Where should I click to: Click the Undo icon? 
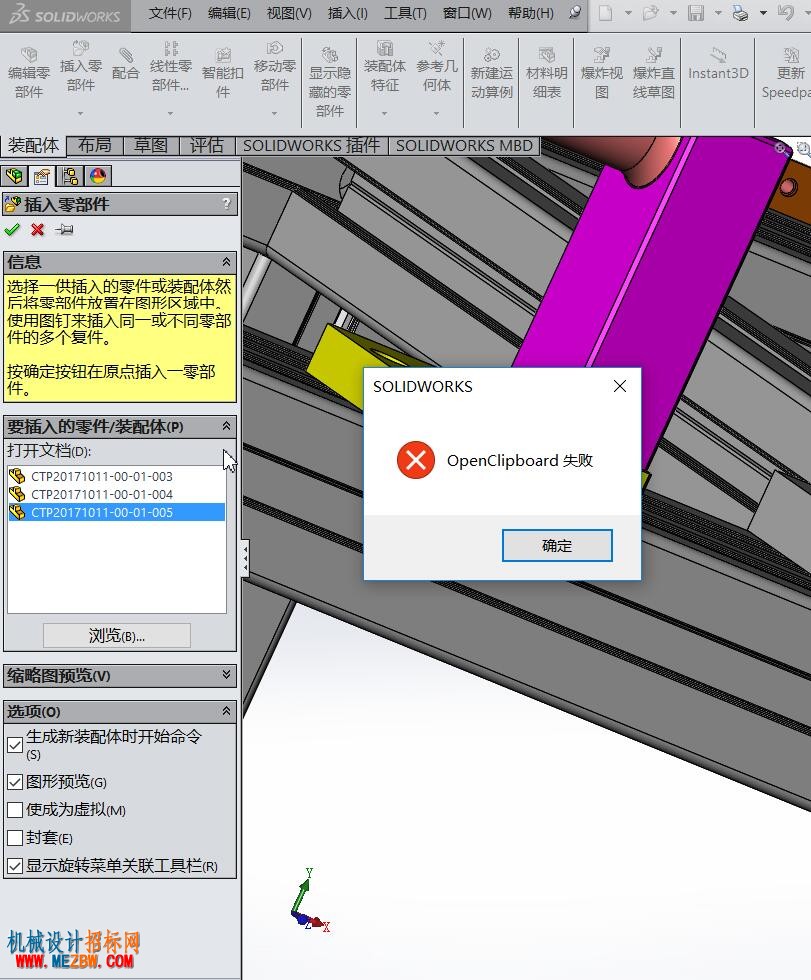click(x=786, y=12)
